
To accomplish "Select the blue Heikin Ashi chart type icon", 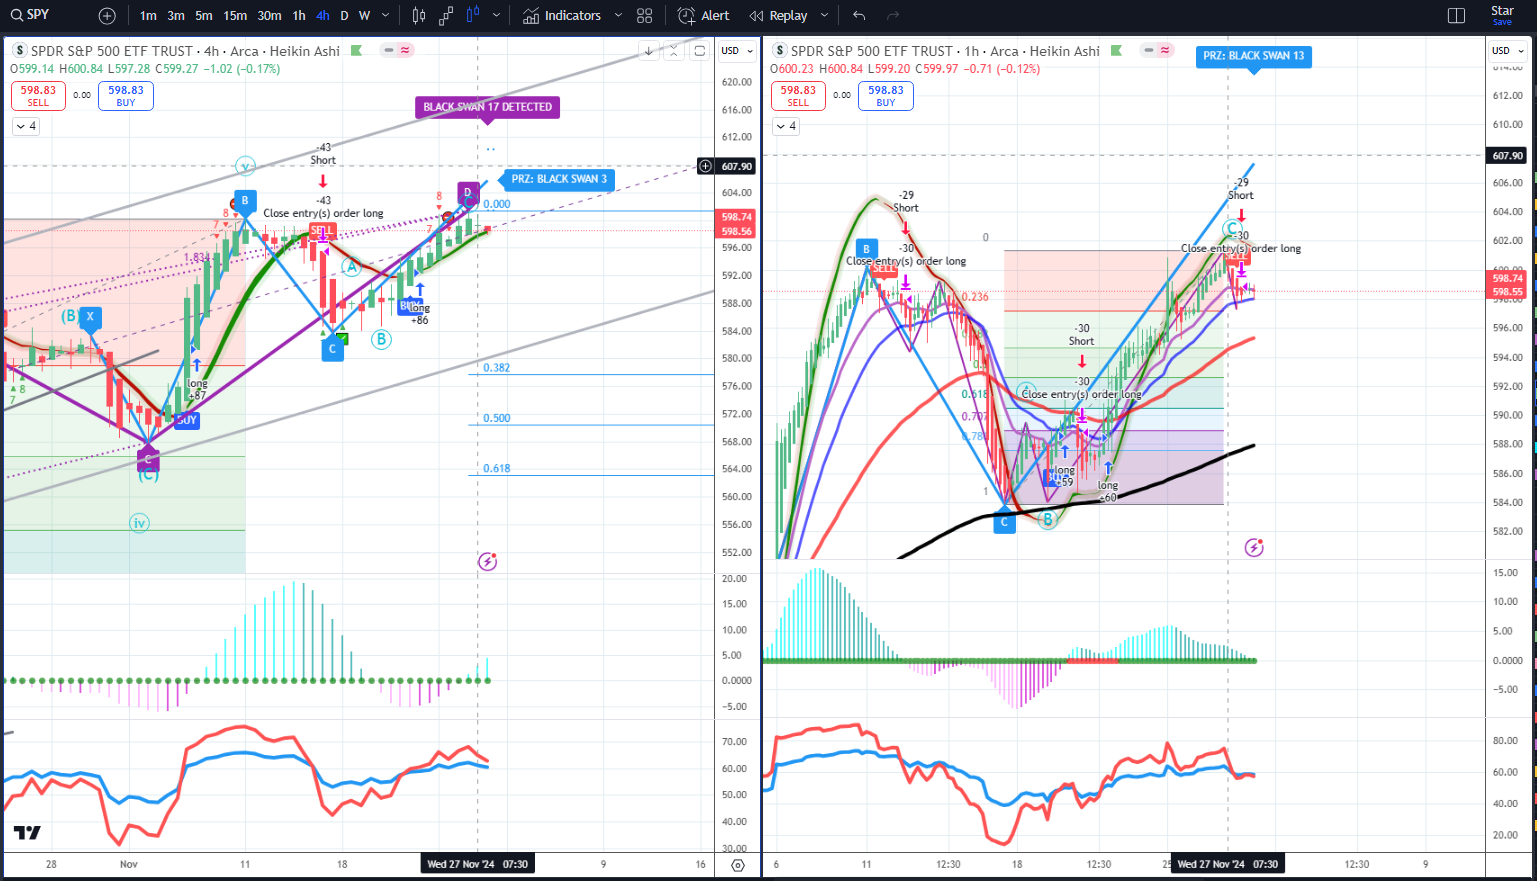I will click(473, 15).
